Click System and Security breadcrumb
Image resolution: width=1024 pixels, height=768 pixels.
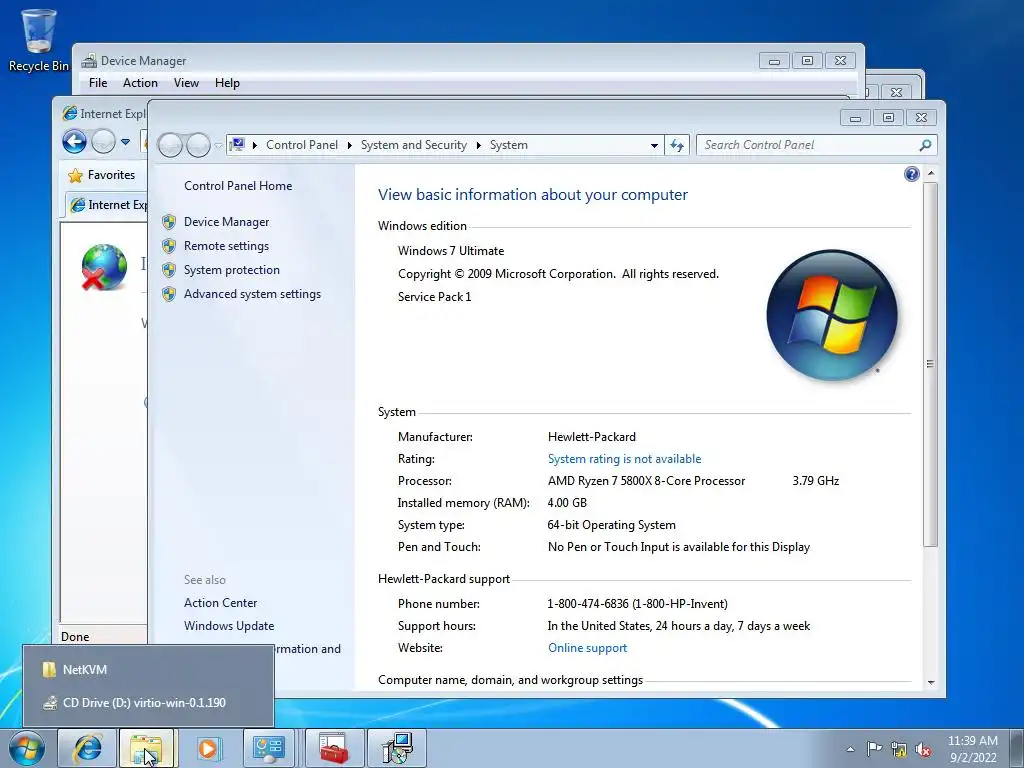pyautogui.click(x=413, y=145)
